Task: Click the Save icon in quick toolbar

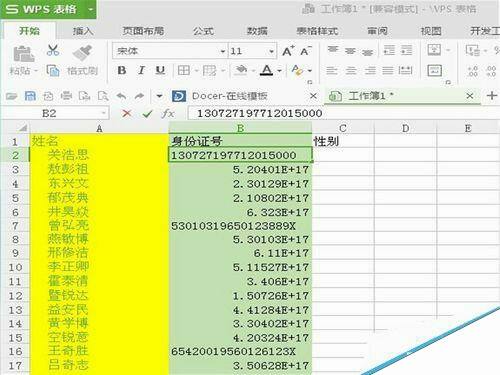Action: 30,96
